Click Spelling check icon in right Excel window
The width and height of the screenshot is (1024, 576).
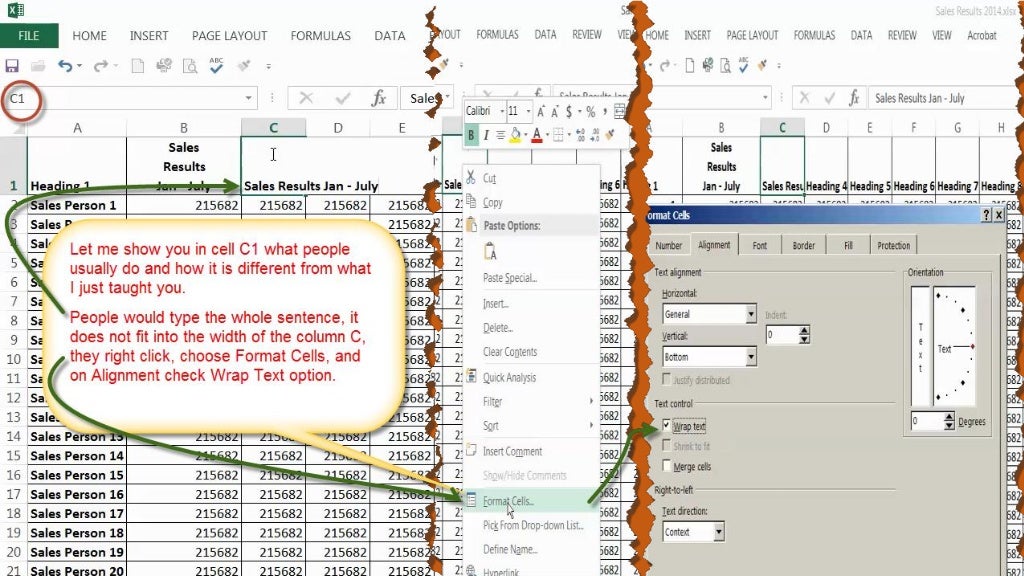coord(743,65)
